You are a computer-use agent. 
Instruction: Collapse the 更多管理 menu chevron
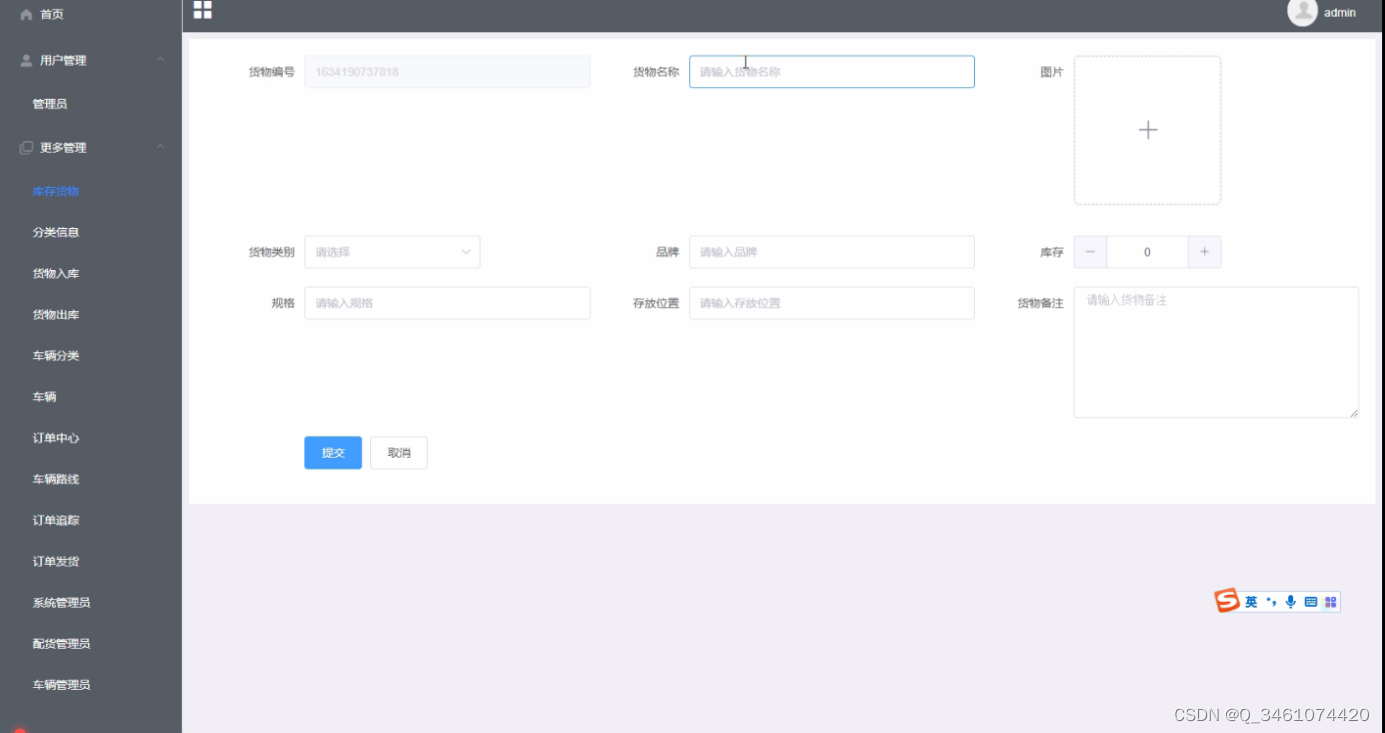(x=160, y=147)
